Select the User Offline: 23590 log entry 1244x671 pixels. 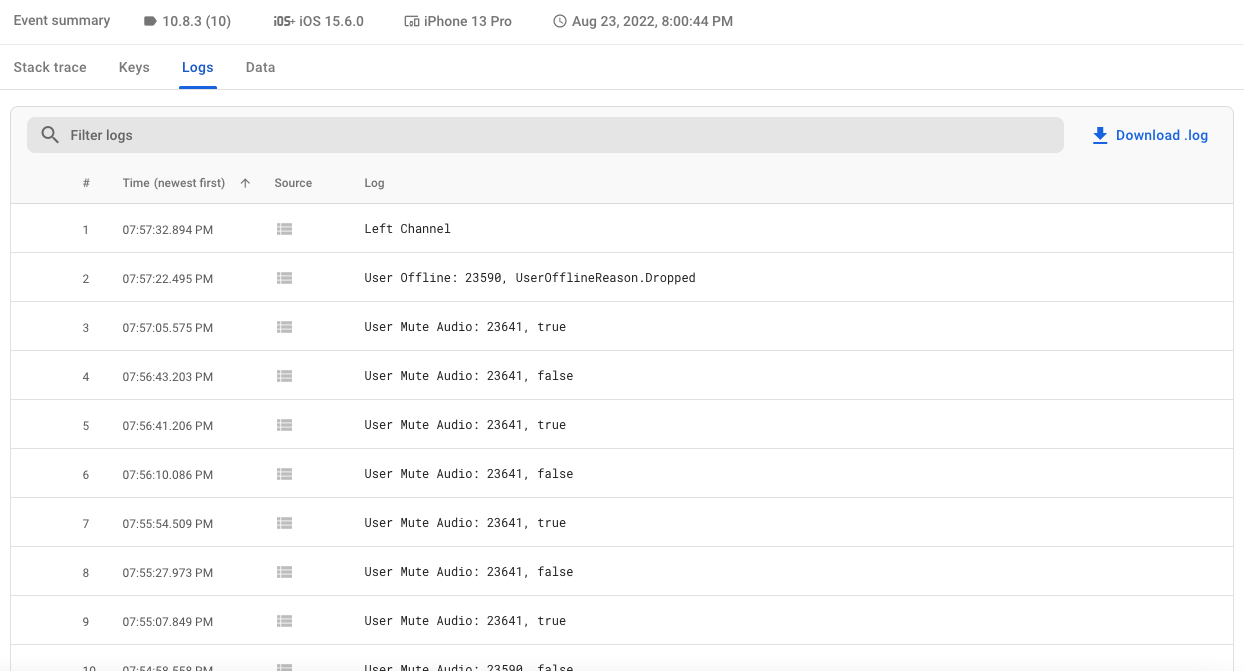[x=530, y=278]
